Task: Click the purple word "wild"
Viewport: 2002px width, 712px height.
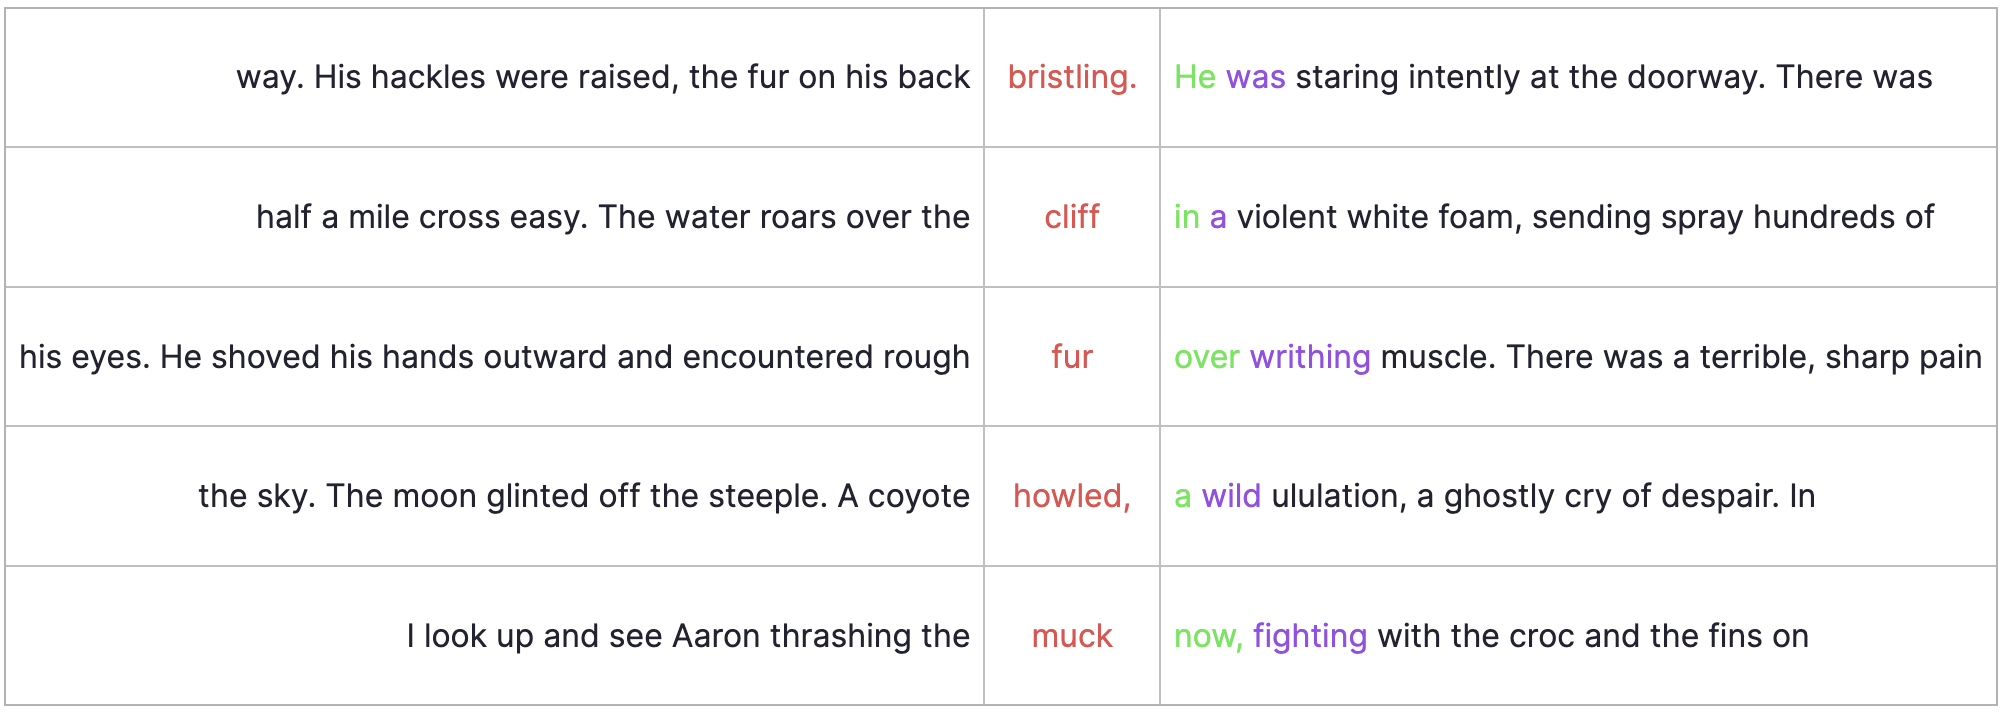Action: click(x=1230, y=496)
